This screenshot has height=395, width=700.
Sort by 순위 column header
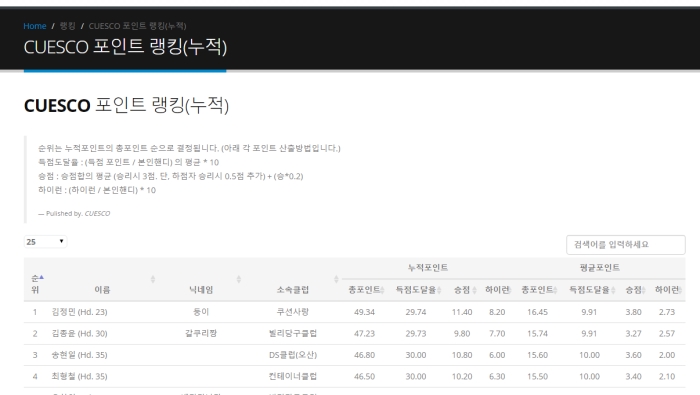click(36, 284)
